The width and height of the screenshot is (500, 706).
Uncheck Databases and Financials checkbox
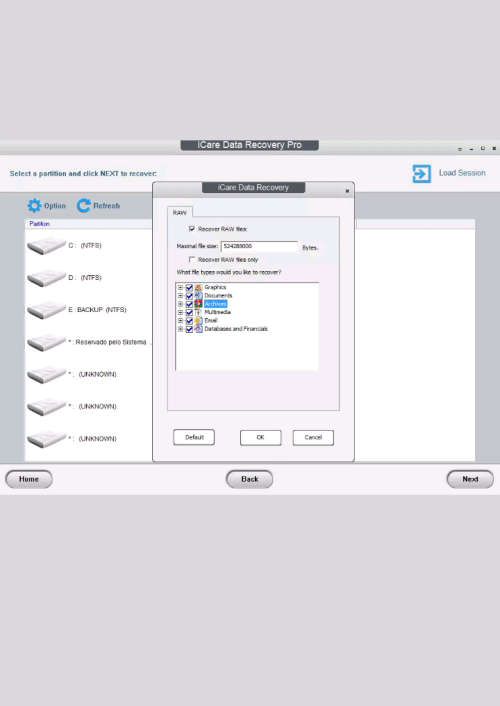pyautogui.click(x=189, y=329)
